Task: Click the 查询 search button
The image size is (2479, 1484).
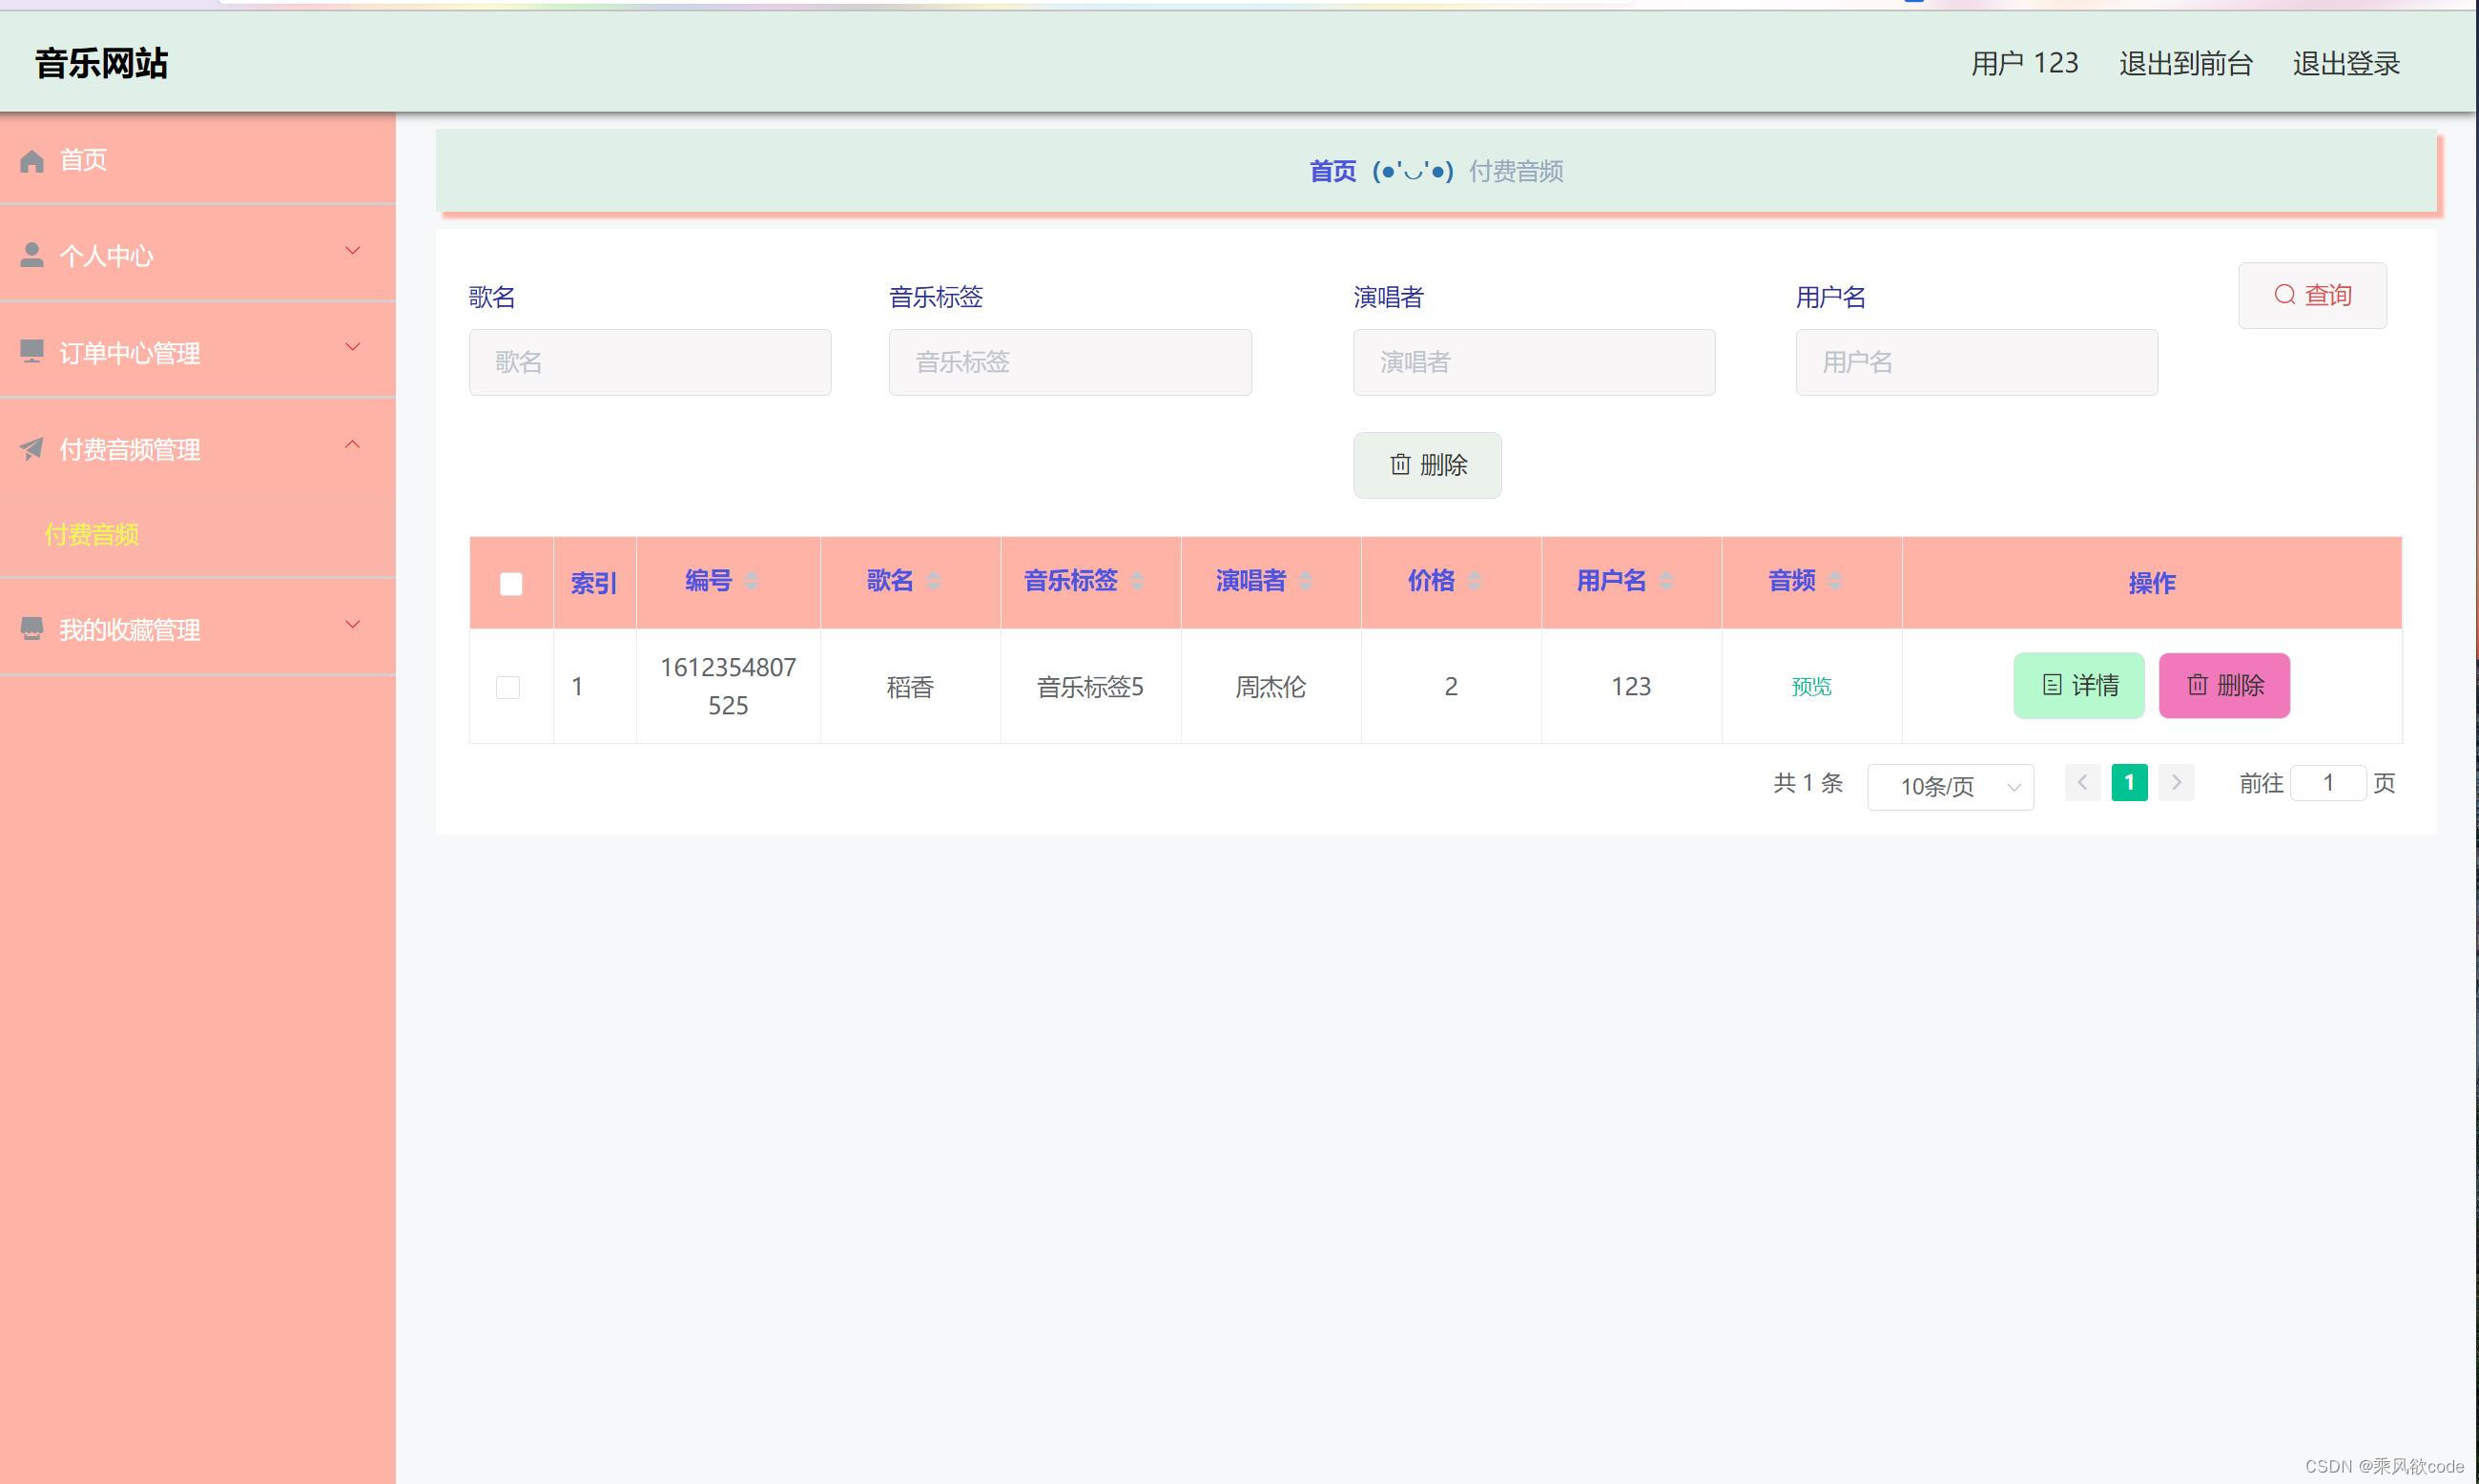Action: pos(2311,295)
